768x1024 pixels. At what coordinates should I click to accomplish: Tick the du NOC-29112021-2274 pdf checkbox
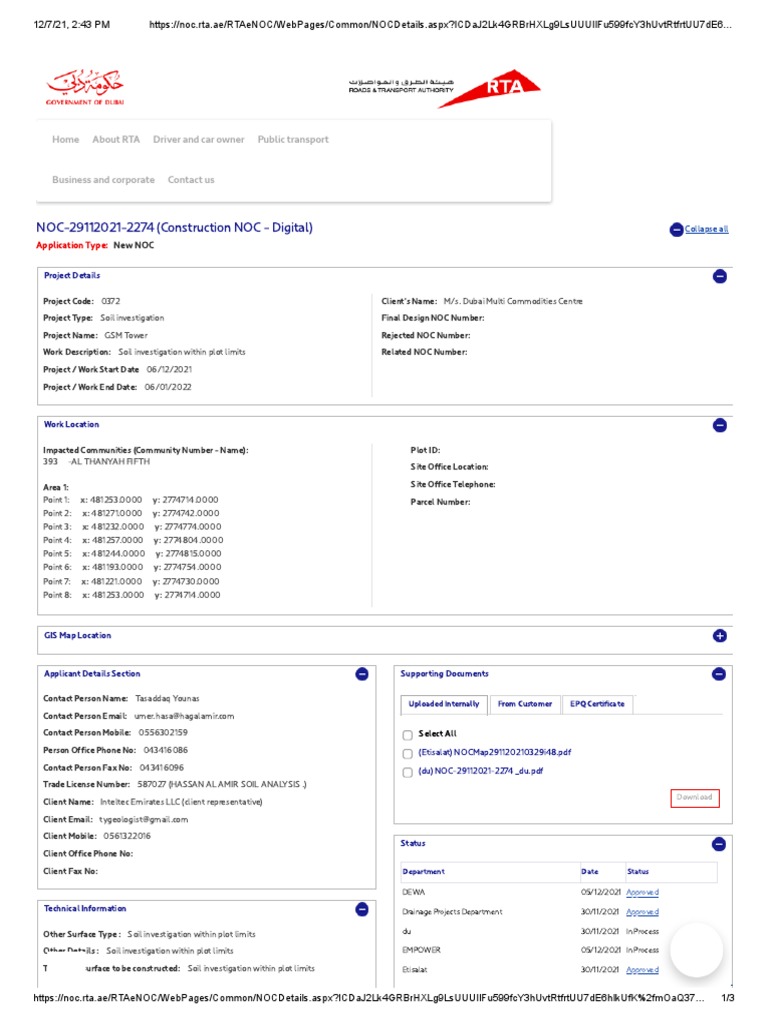point(407,772)
